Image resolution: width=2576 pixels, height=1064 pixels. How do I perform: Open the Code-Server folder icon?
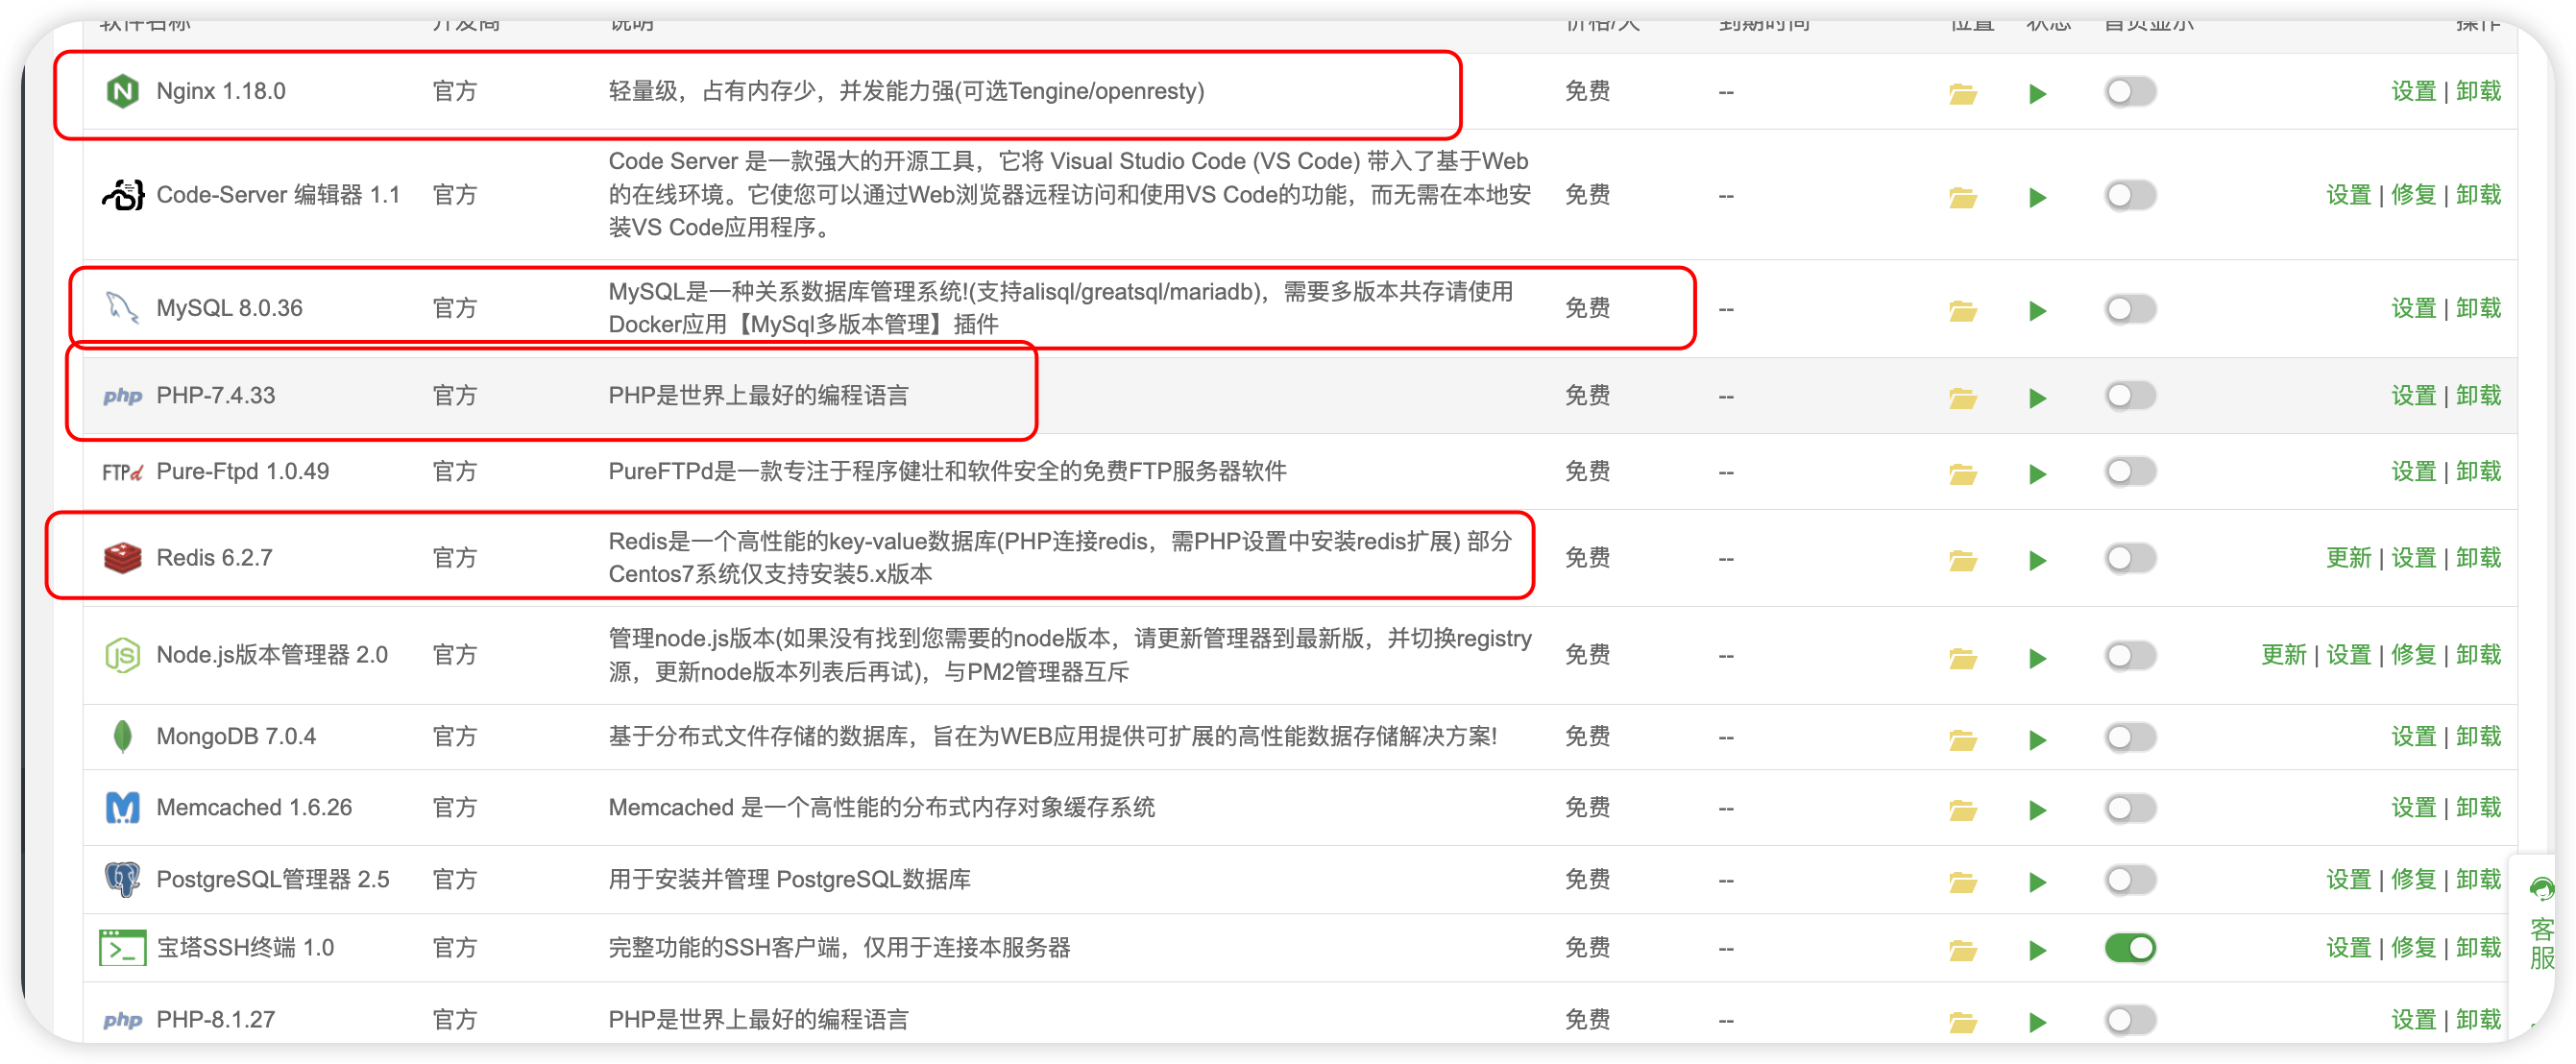[x=1962, y=197]
